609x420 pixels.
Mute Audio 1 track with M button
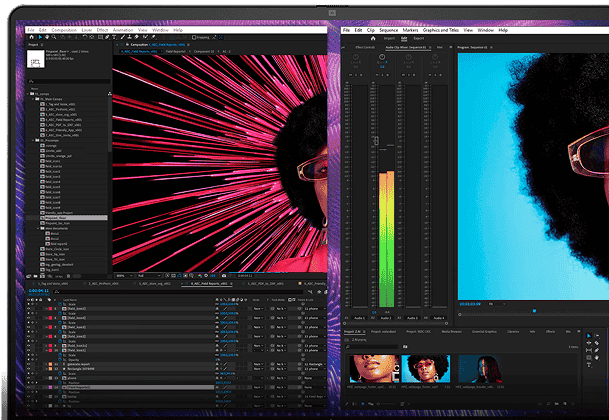click(350, 75)
